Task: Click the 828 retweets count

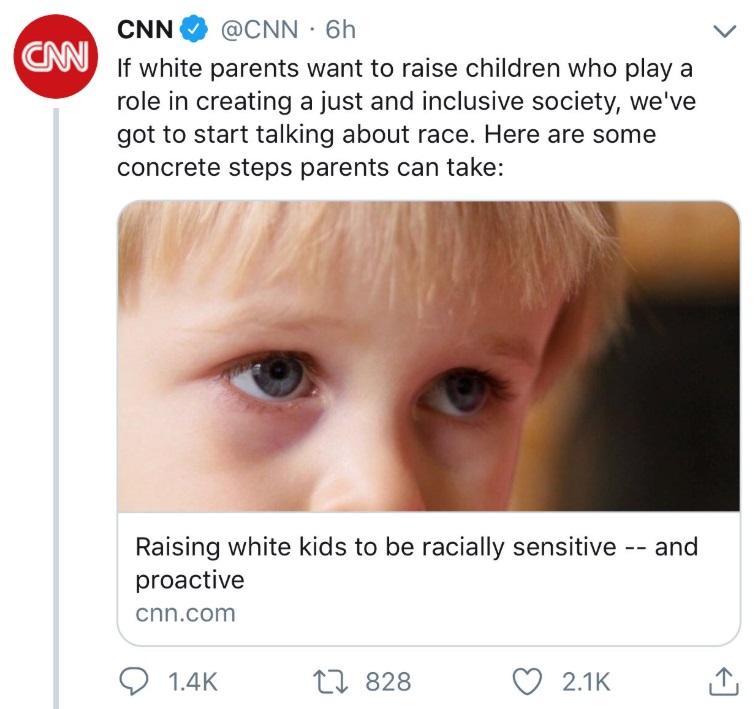Action: (x=388, y=682)
